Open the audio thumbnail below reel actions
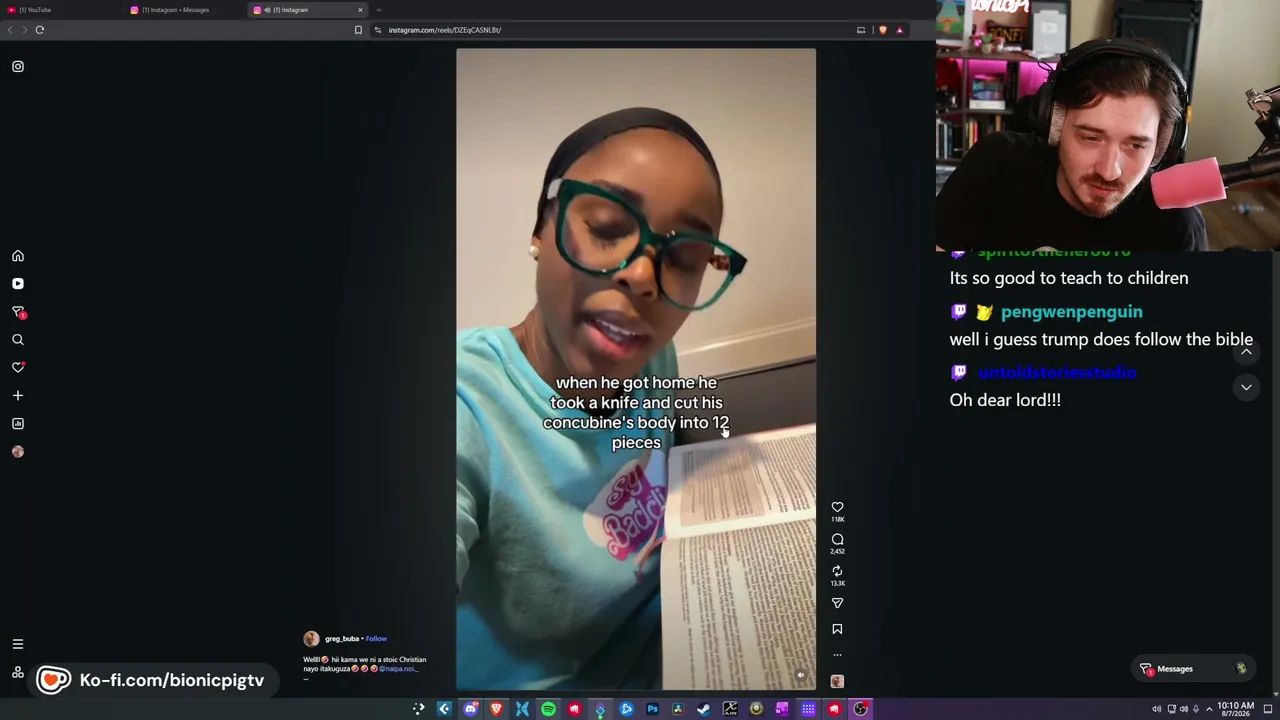This screenshot has height=720, width=1280. tap(837, 681)
